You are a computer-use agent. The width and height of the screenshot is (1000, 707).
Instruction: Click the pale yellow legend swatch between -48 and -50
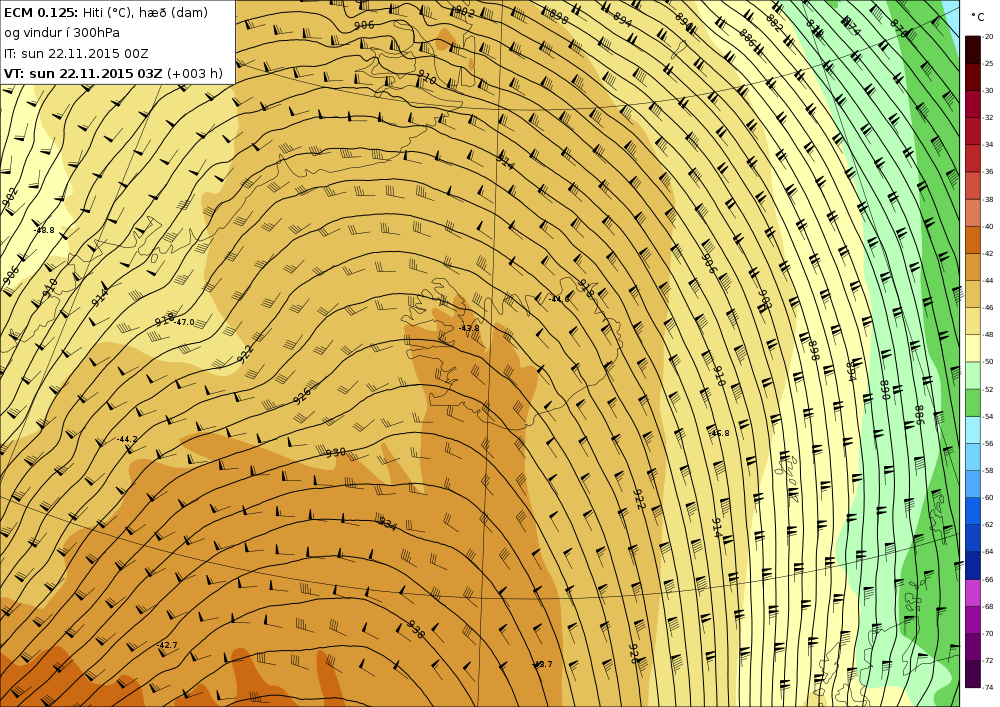pos(973,349)
